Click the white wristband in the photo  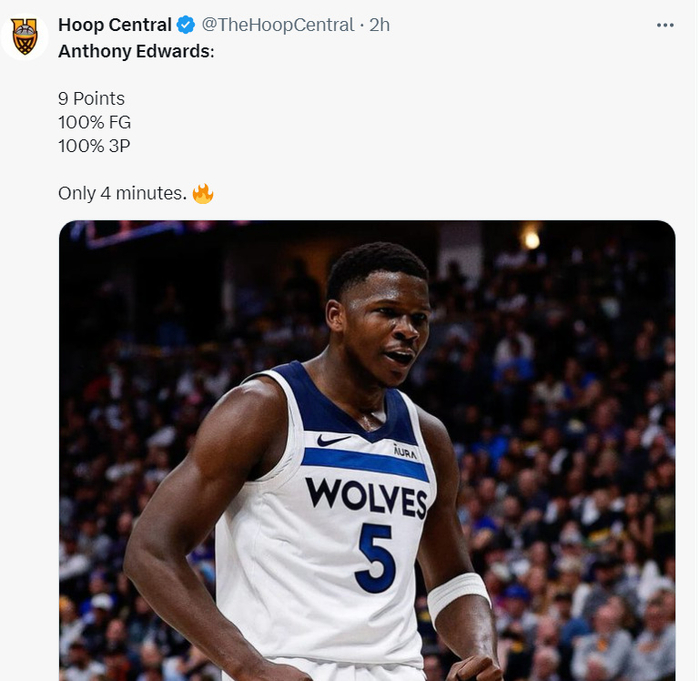click(x=458, y=594)
